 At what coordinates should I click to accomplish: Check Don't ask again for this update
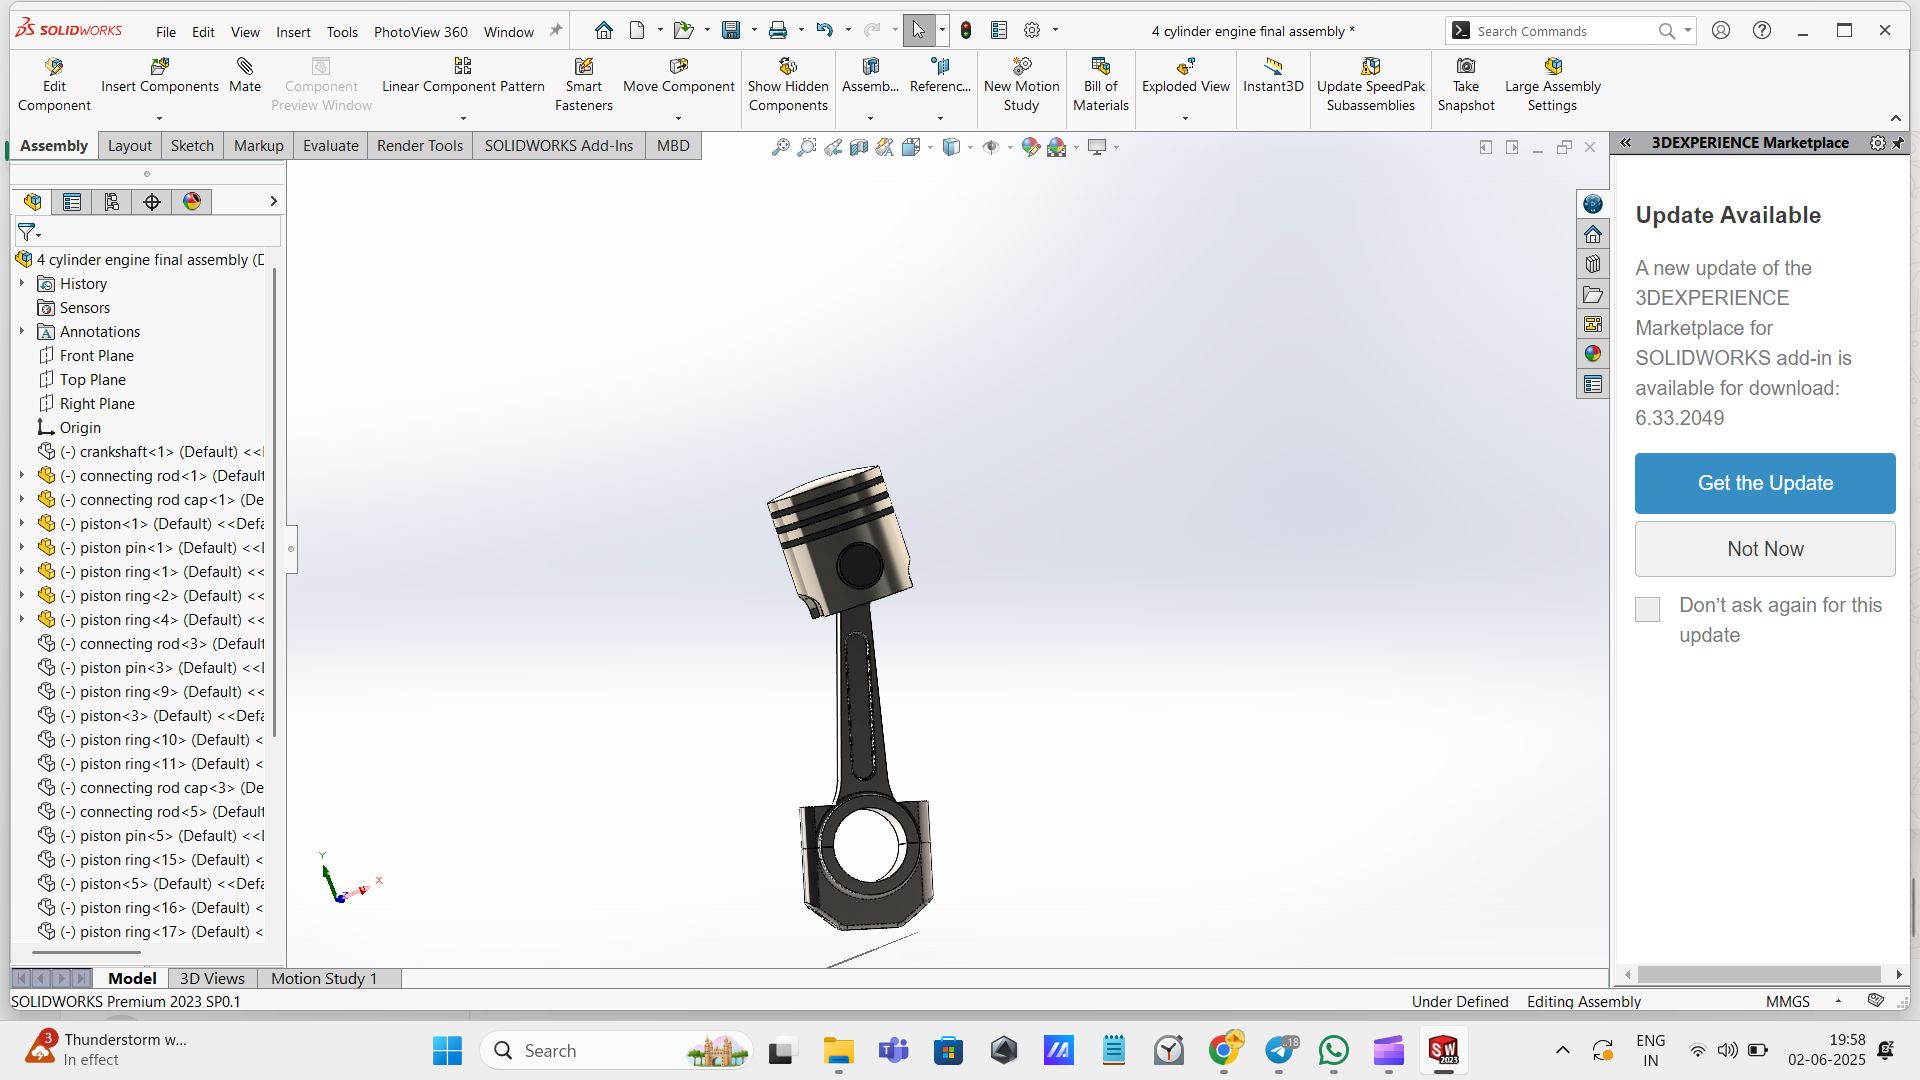pos(1647,609)
